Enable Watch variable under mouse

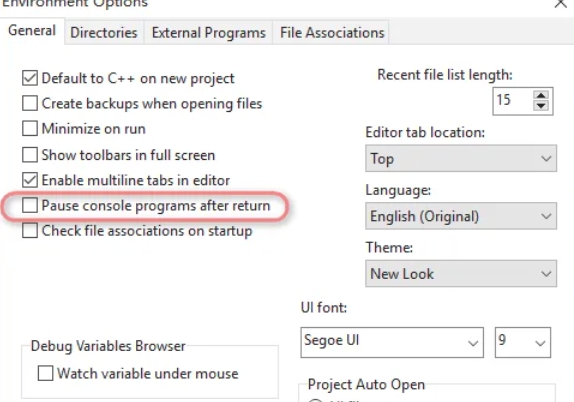pos(45,373)
